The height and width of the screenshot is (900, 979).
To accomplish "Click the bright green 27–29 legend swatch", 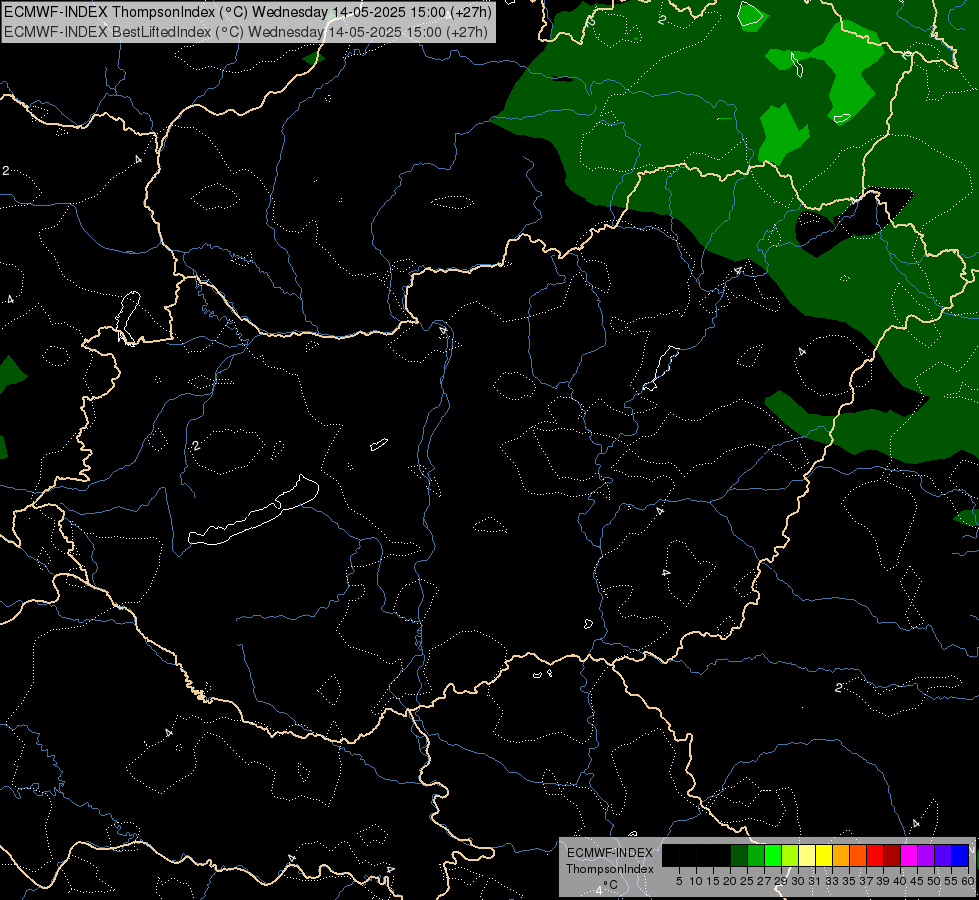I will (x=773, y=855).
